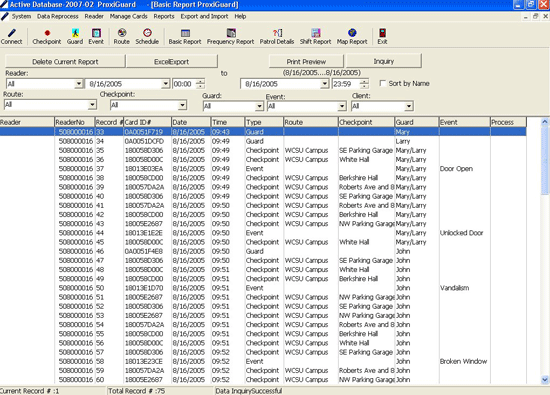Screen dimensions: 550x395
Task: Open the Event toolbar icon
Action: click(x=96, y=36)
